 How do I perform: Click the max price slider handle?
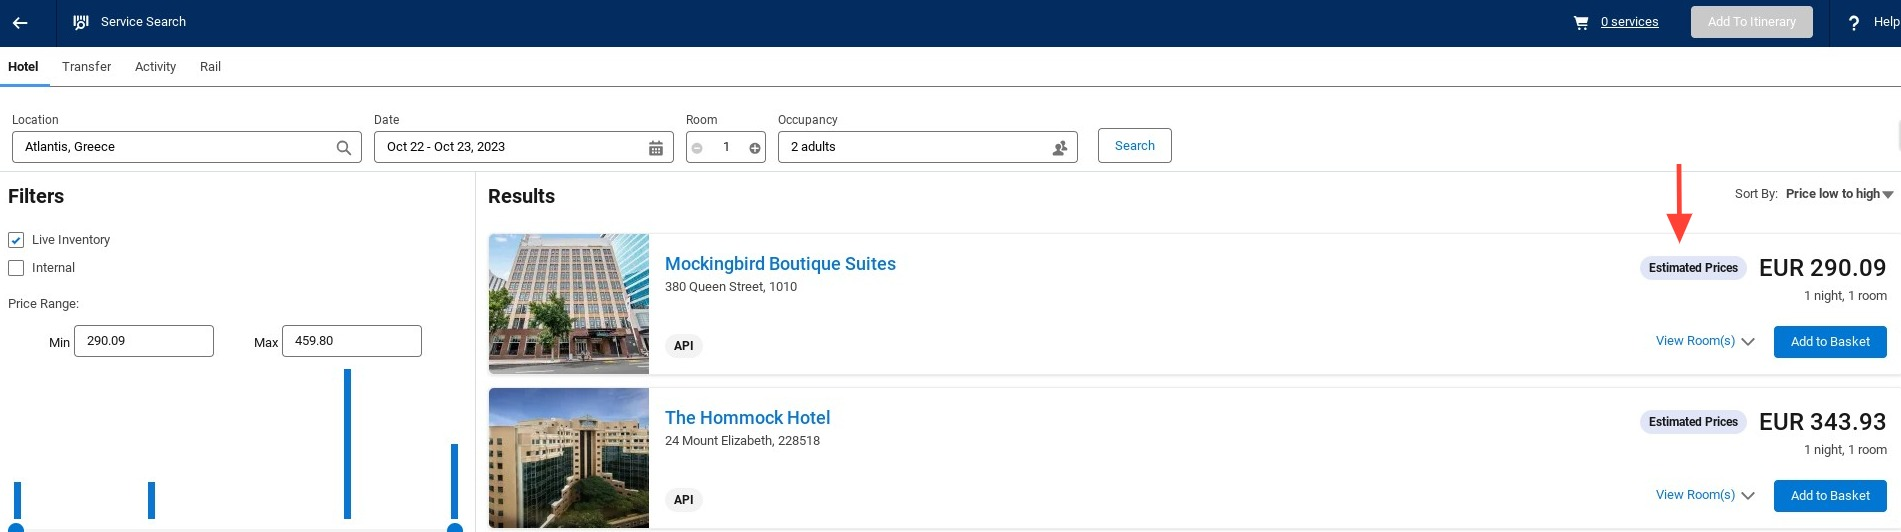455,527
